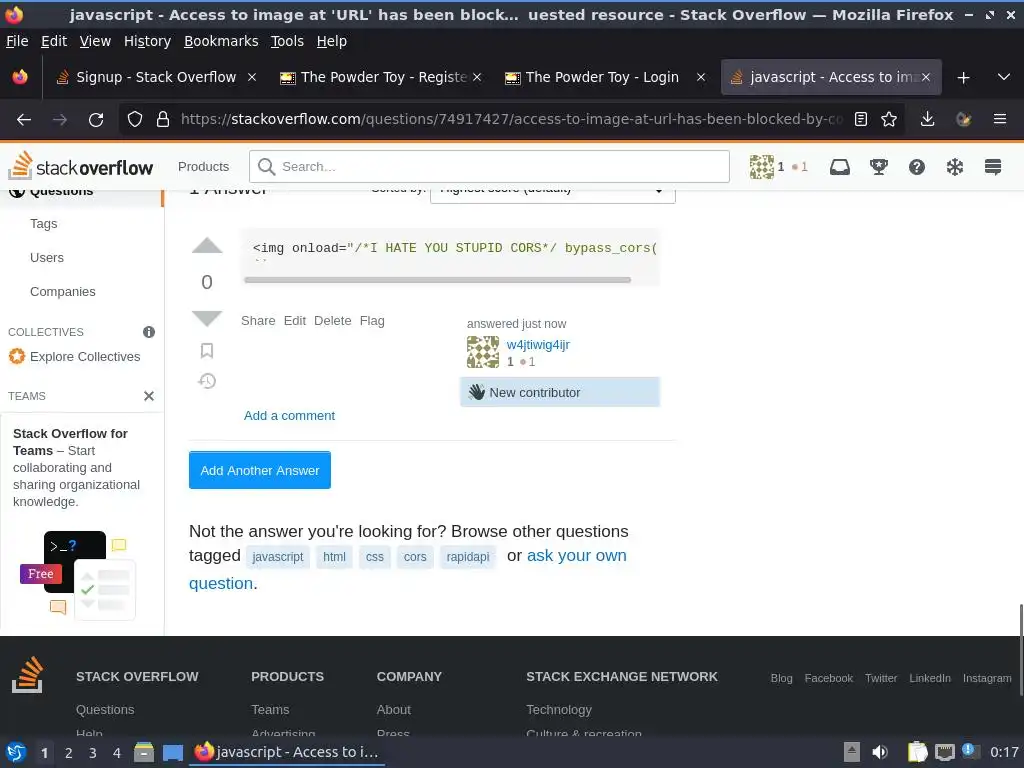Open Users in left sidebar
This screenshot has width=1024, height=768.
[47, 257]
